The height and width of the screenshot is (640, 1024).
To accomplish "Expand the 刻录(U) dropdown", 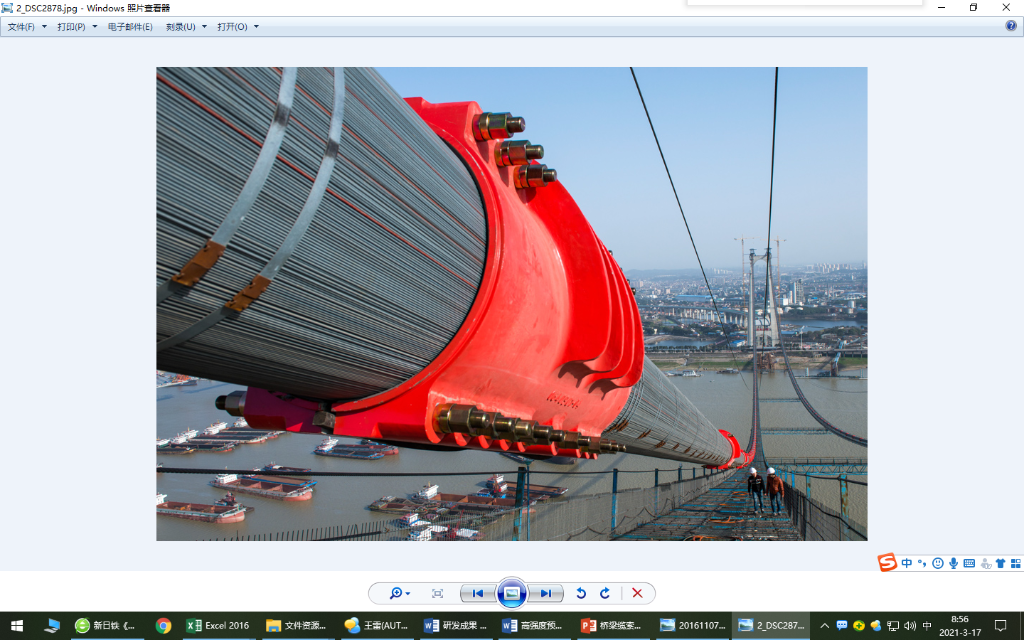I will pyautogui.click(x=186, y=27).
